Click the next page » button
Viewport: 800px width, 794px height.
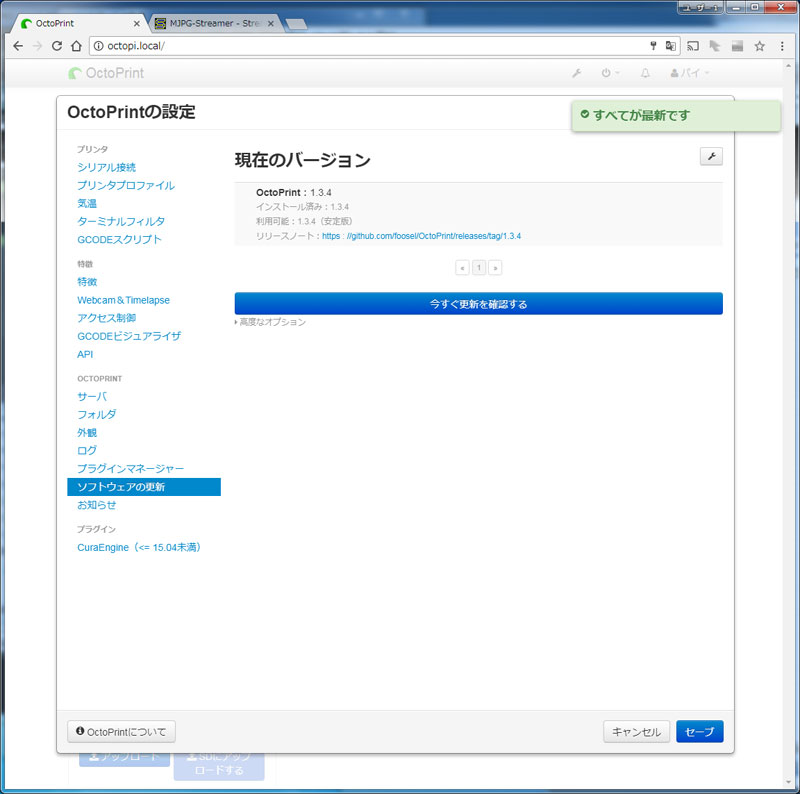tap(495, 267)
